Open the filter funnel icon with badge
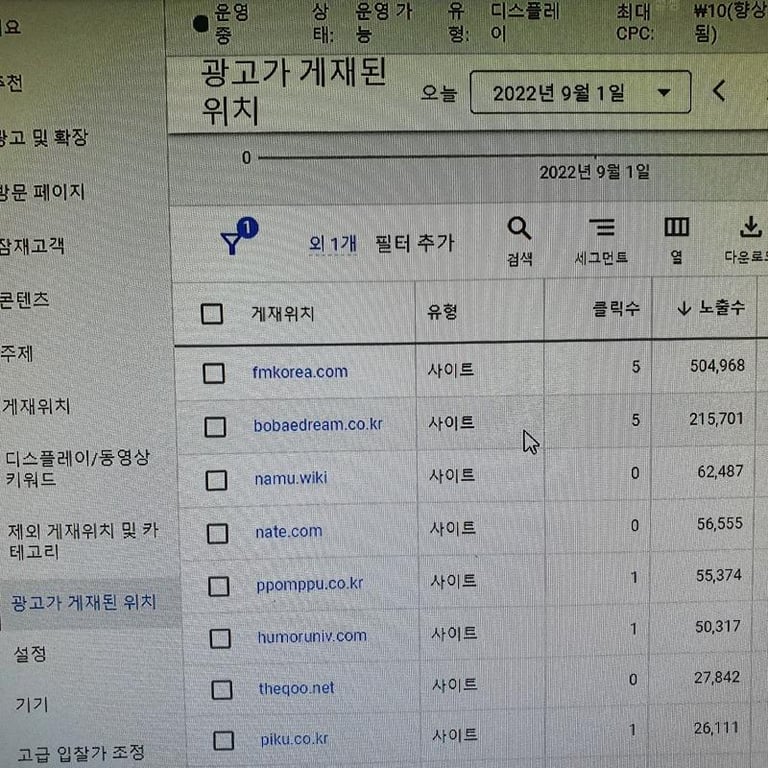This screenshot has height=768, width=768. [x=239, y=236]
